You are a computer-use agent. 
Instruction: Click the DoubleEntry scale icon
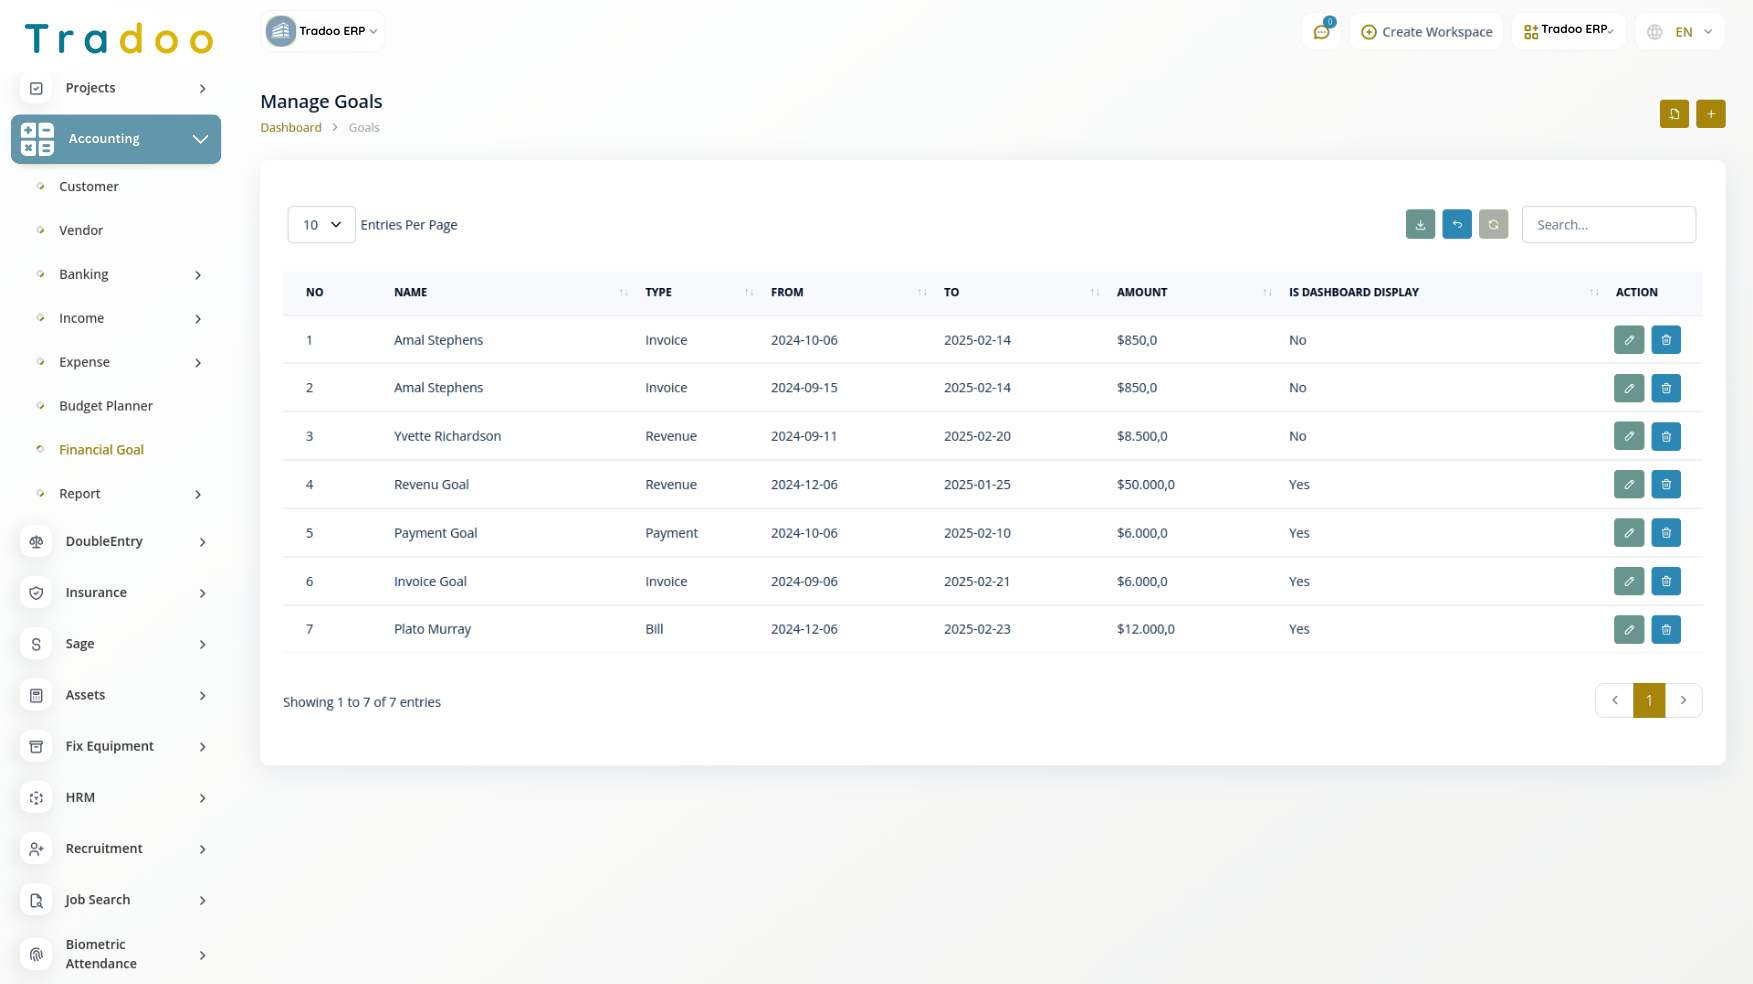tap(36, 542)
